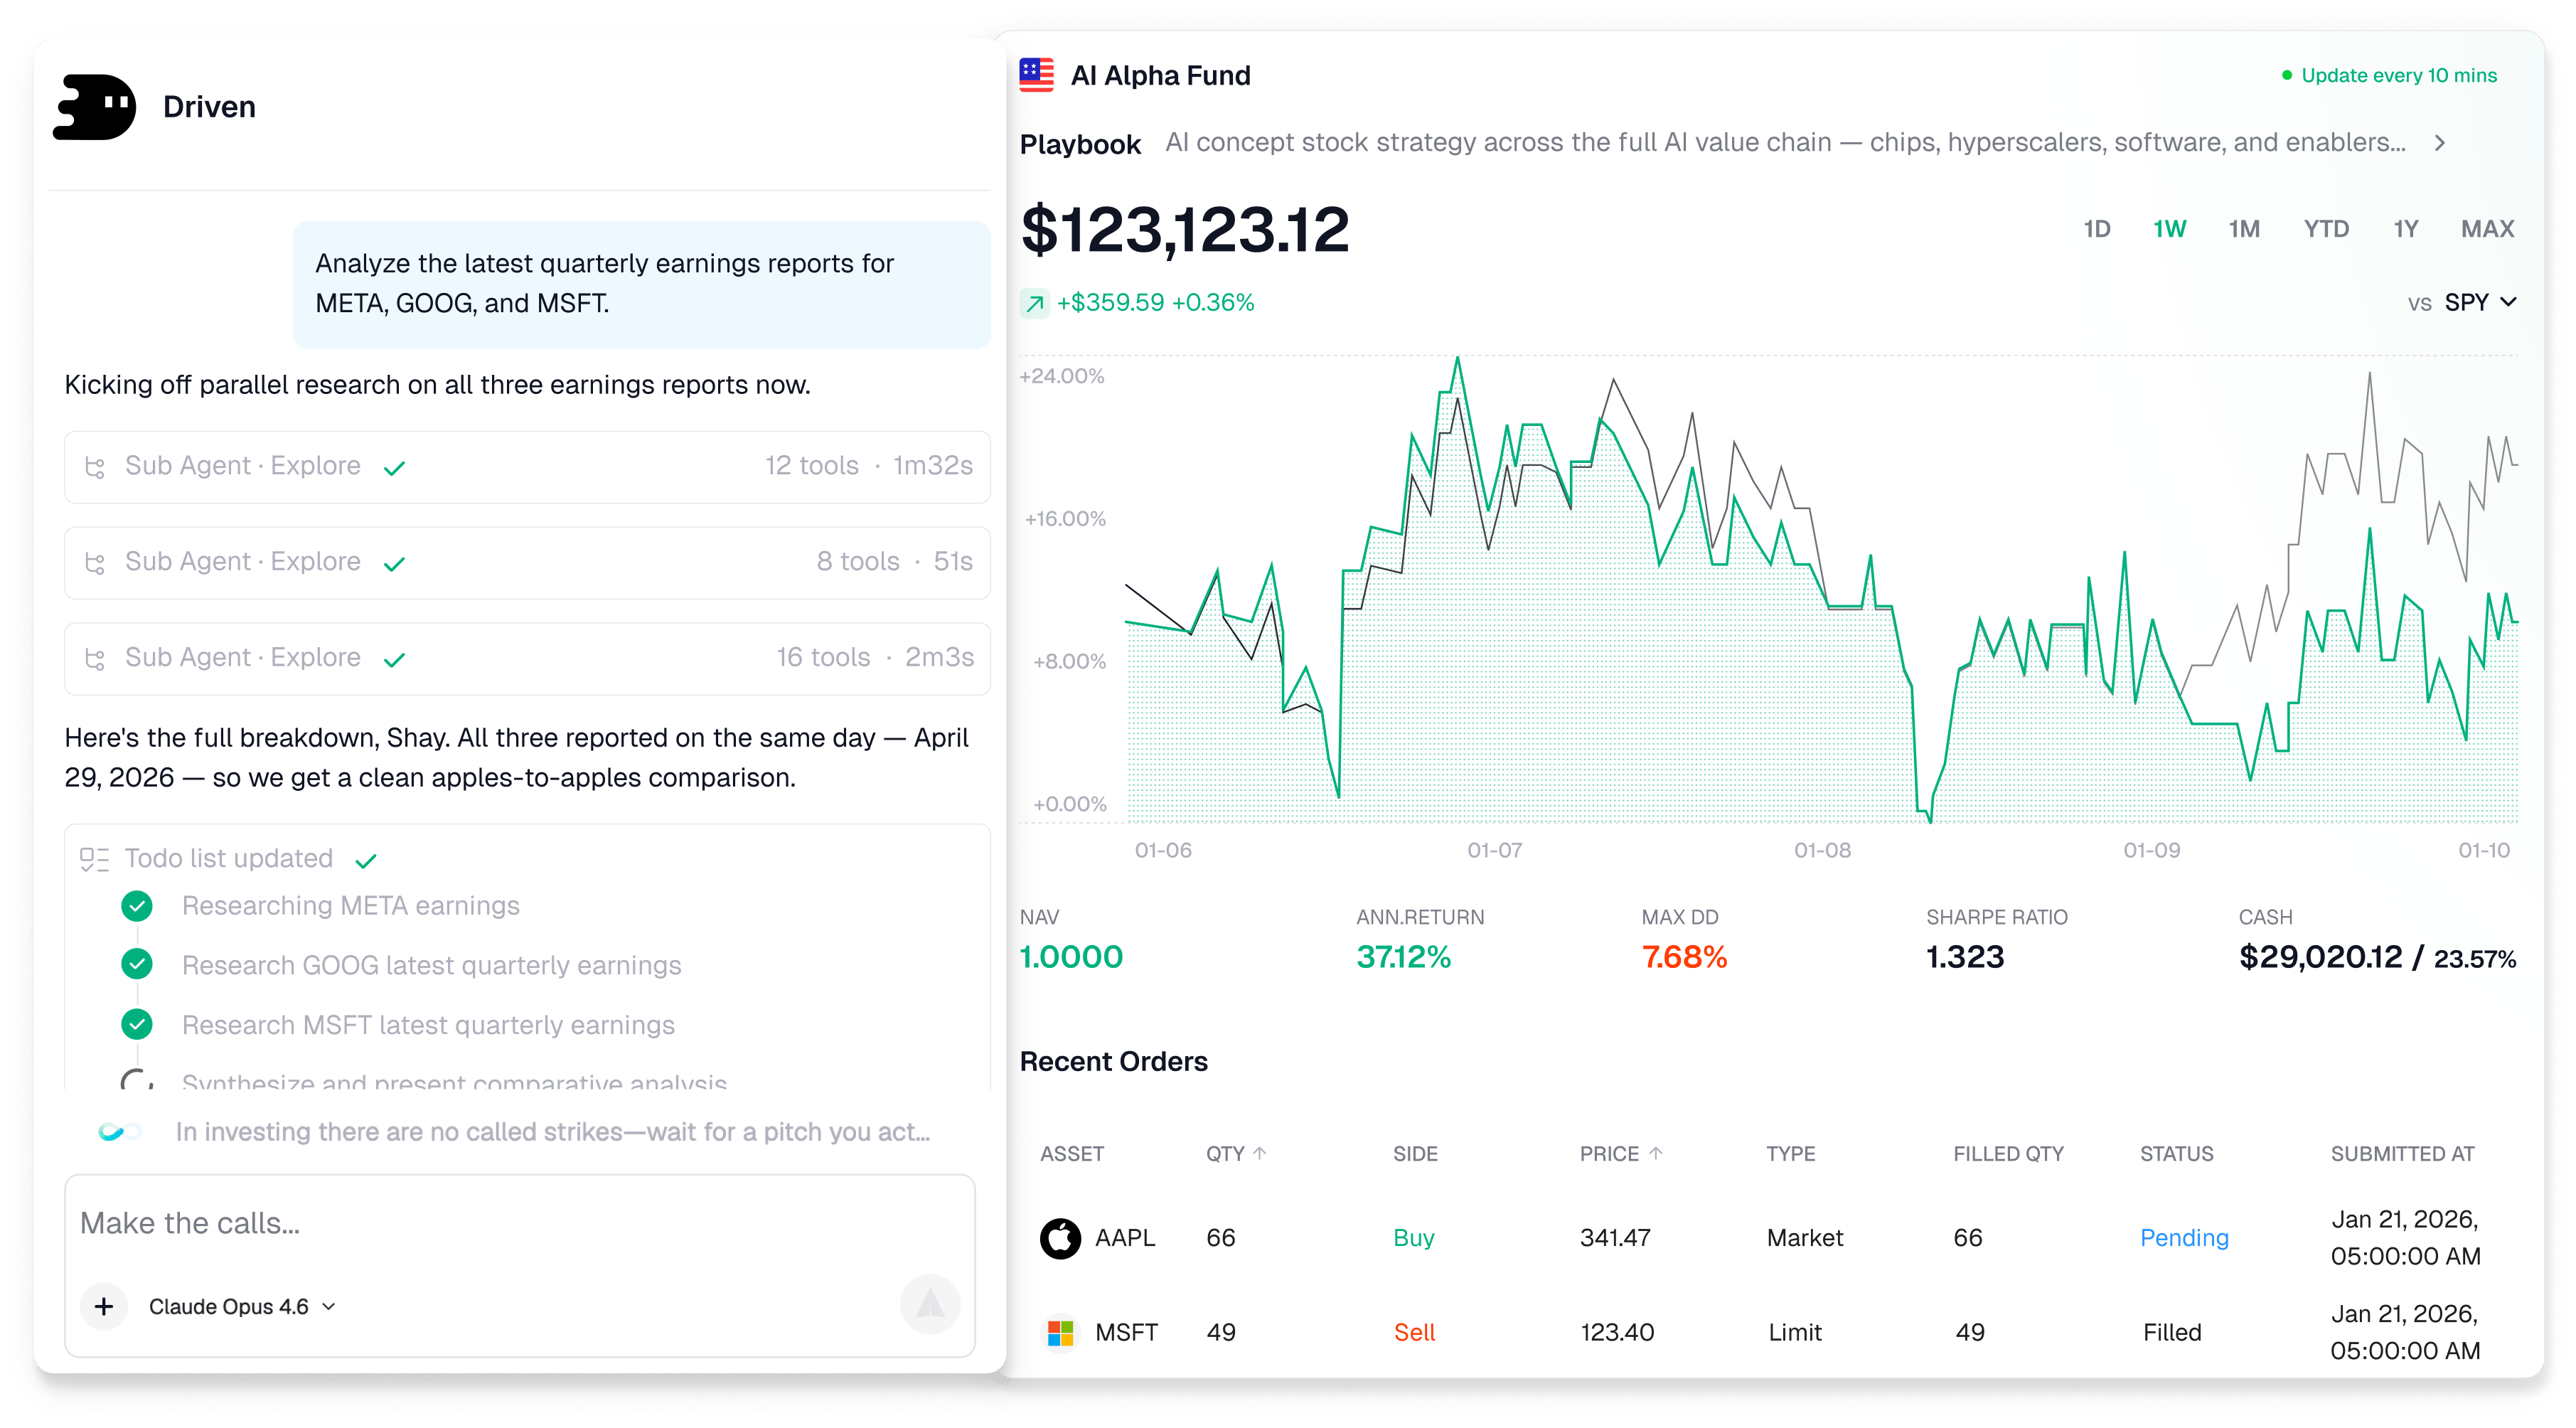Click the FILLED QTY column header

(x=2008, y=1153)
